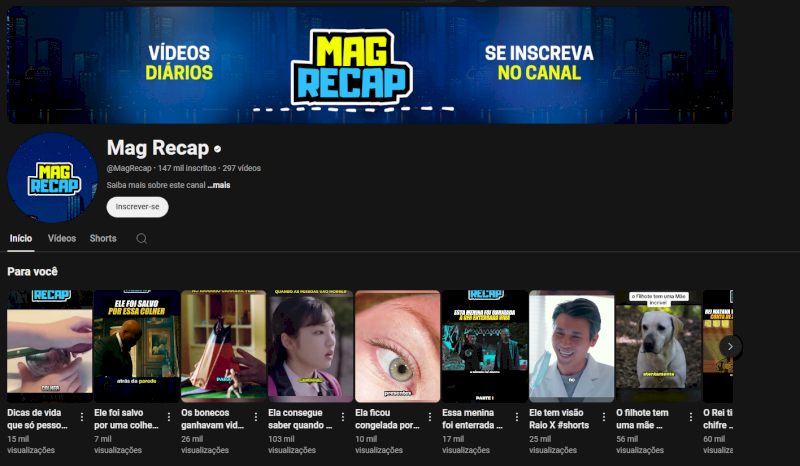Click the Mag Recap channel banner

pyautogui.click(x=370, y=65)
